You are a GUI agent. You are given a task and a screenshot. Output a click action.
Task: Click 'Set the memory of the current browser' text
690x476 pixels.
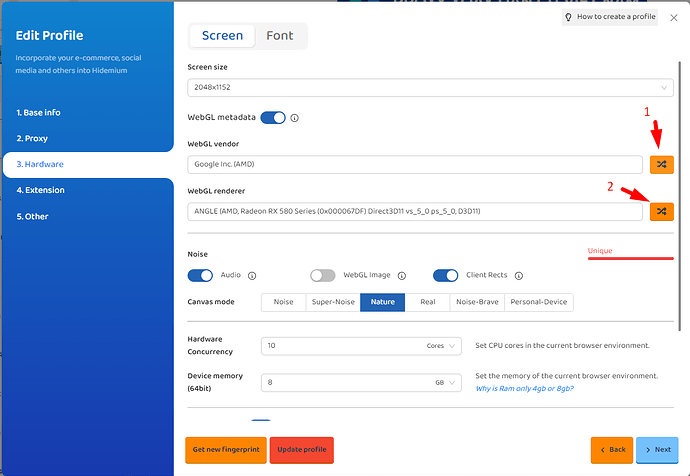pyautogui.click(x=566, y=376)
